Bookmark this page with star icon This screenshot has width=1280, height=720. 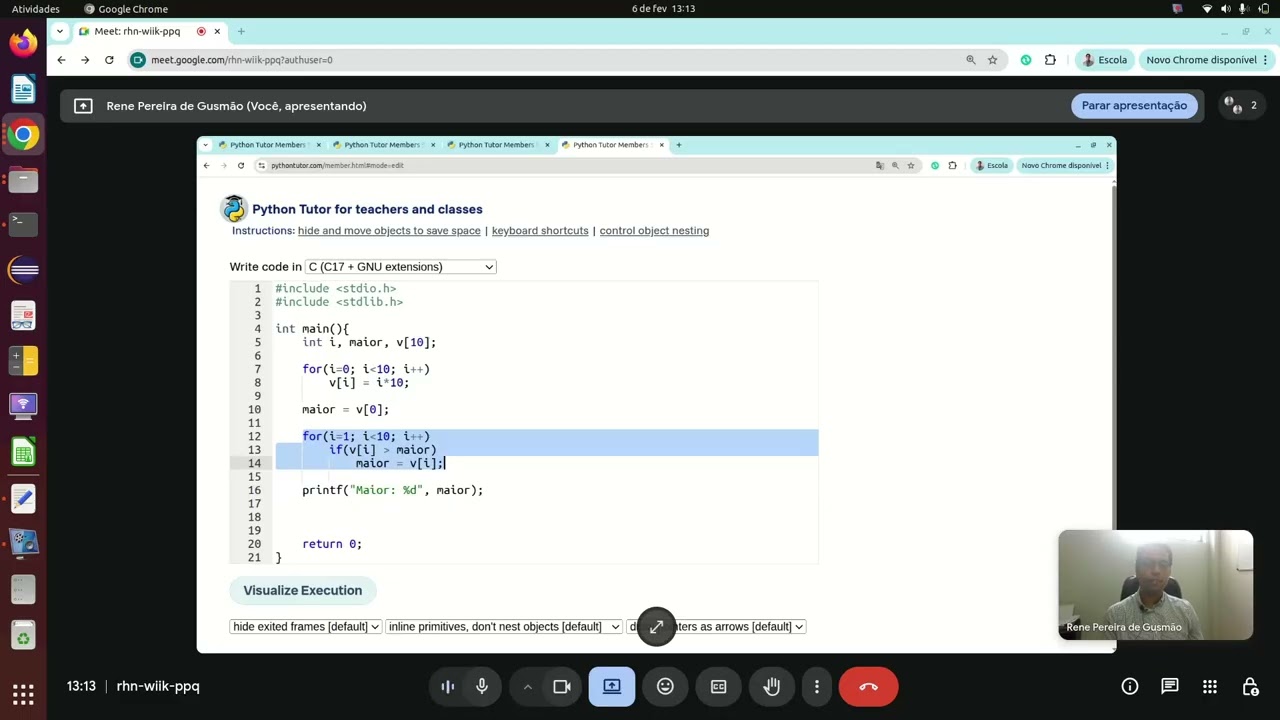click(x=993, y=60)
